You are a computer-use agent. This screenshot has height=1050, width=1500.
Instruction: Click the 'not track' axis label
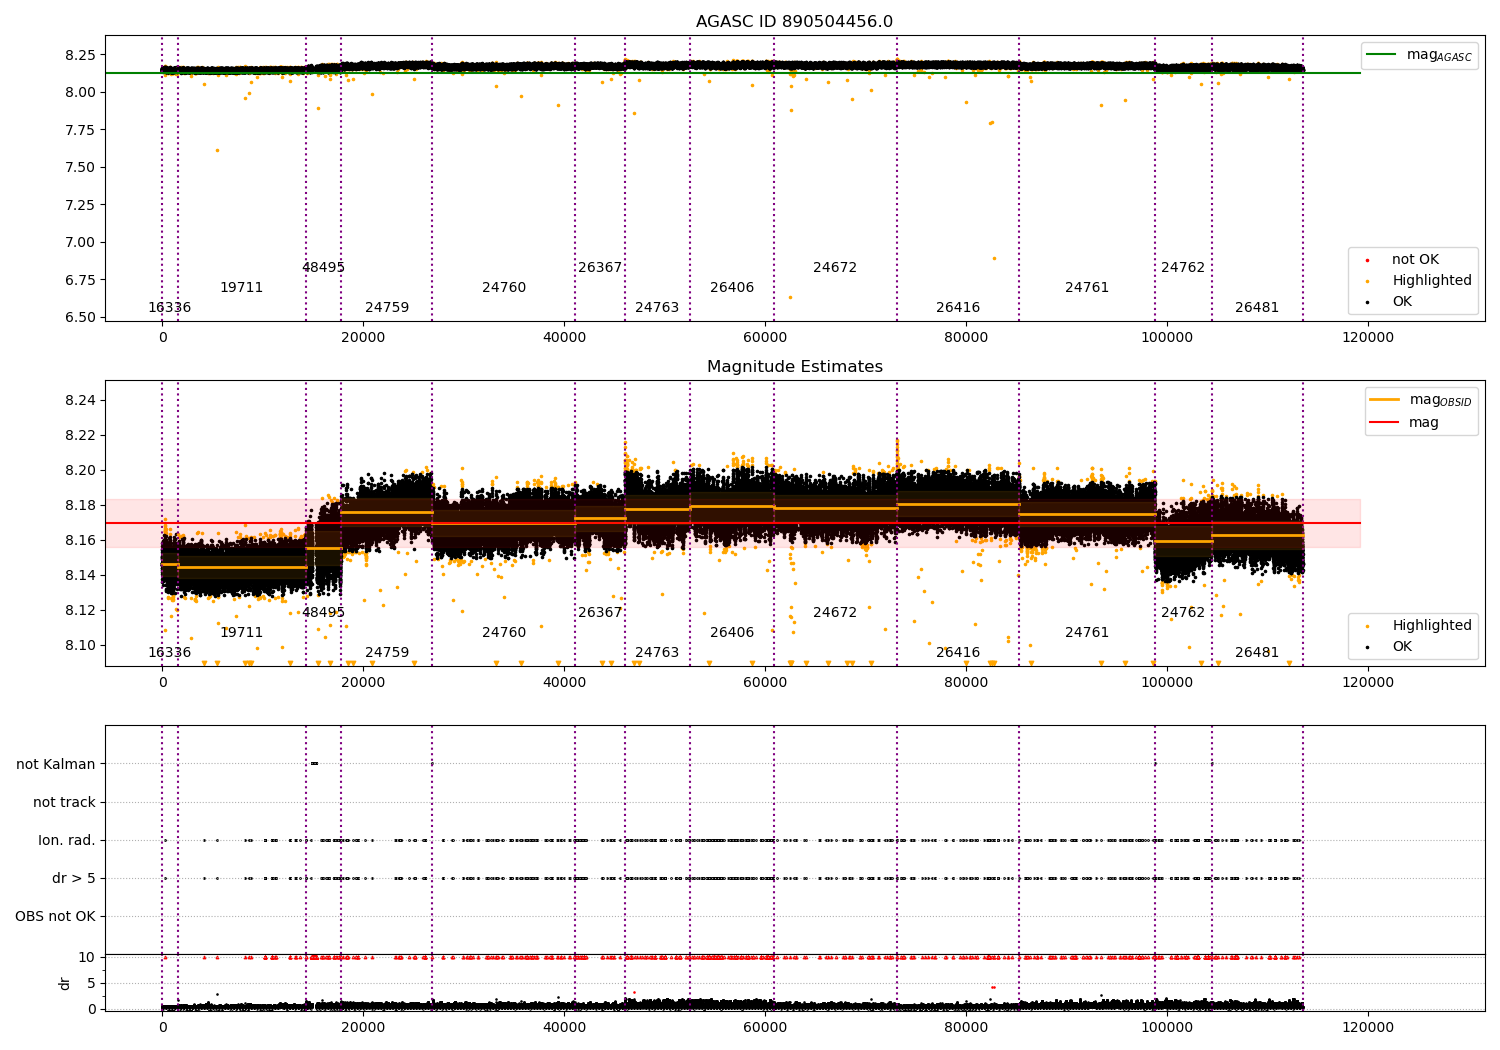click(64, 802)
